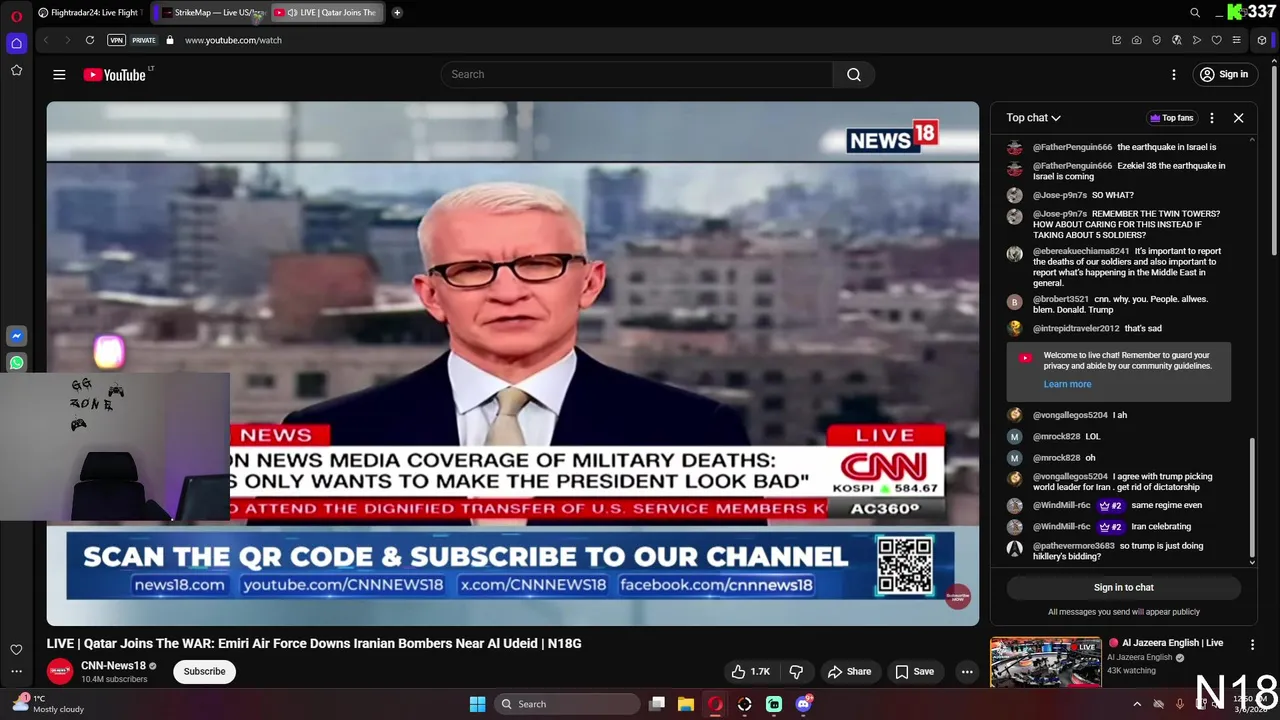Open a new browser tab with plus

click(397, 13)
